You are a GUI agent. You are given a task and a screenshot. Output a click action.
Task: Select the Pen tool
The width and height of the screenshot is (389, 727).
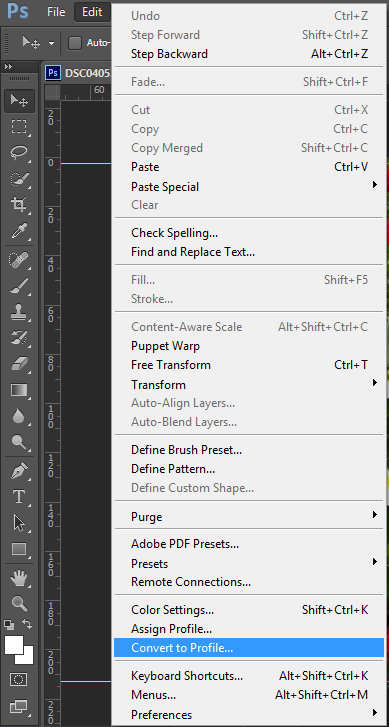click(19, 472)
